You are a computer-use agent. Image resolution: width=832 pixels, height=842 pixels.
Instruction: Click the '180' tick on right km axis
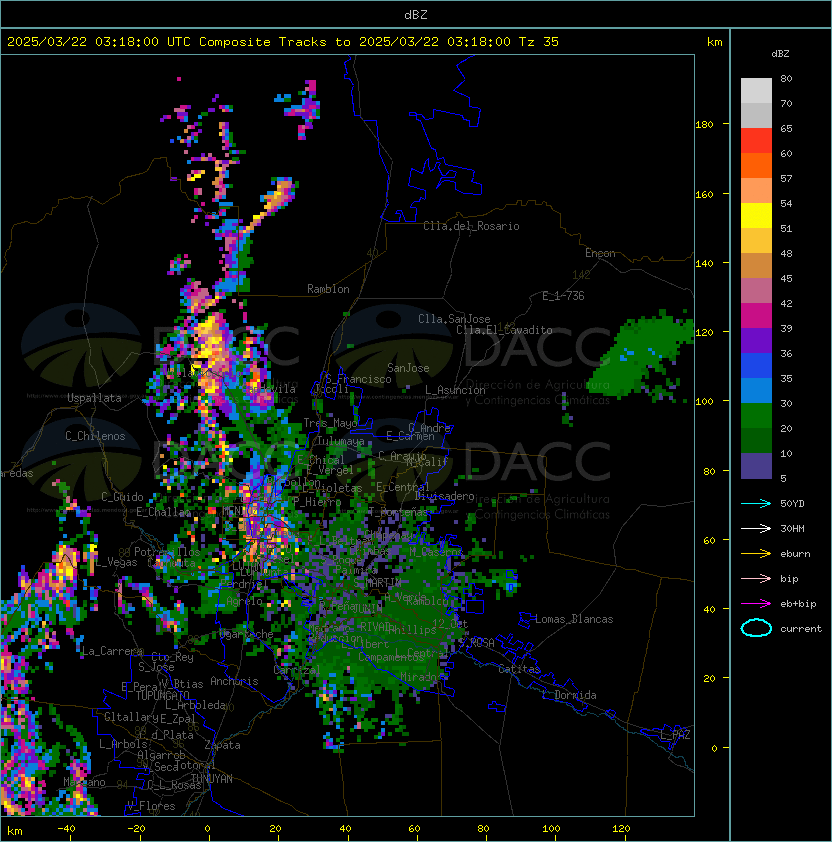coord(704,125)
